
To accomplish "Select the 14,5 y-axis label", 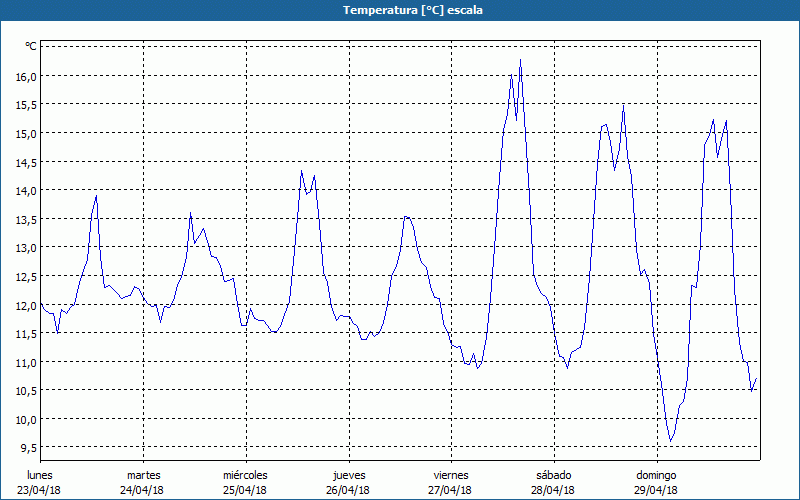I will (25, 162).
